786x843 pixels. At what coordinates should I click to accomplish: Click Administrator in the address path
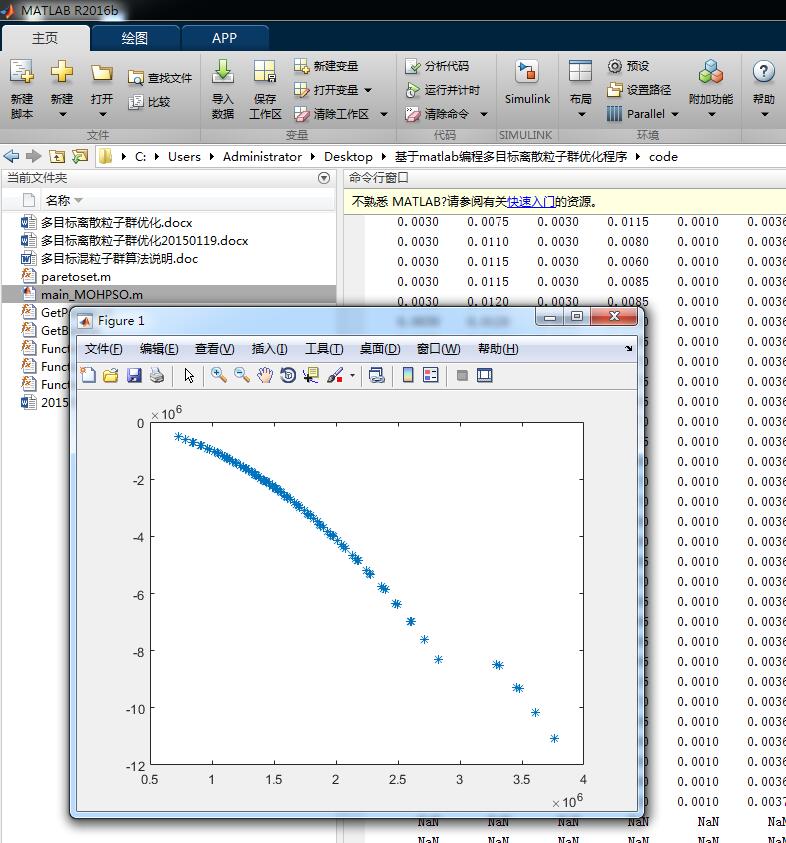(262, 156)
